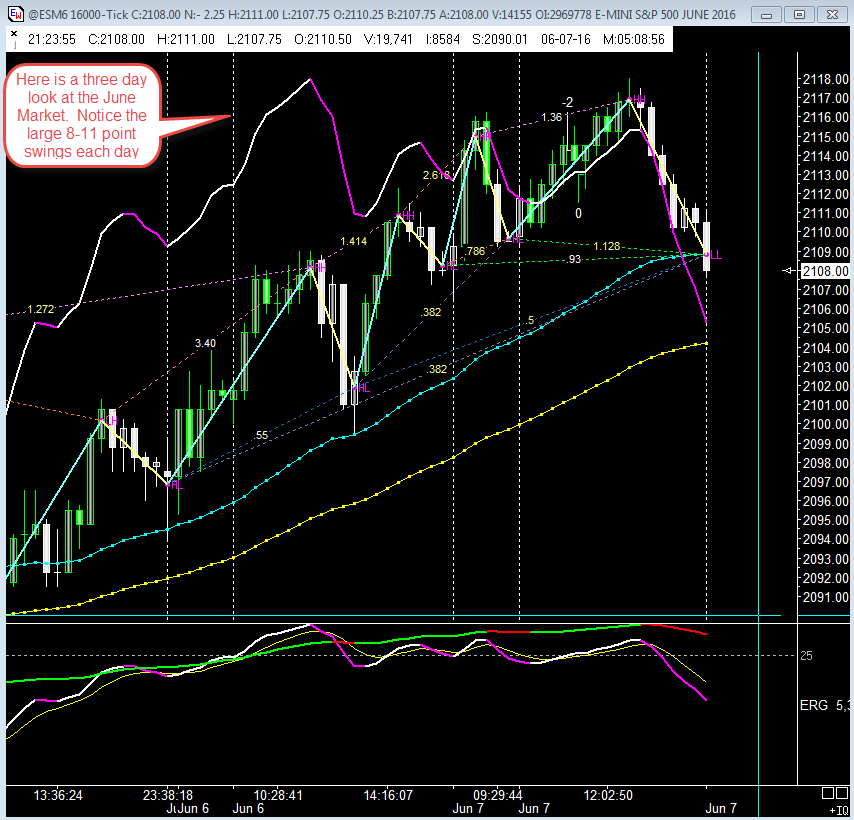Click the right small square box at bottom right
This screenshot has width=854, height=820.
[x=844, y=792]
